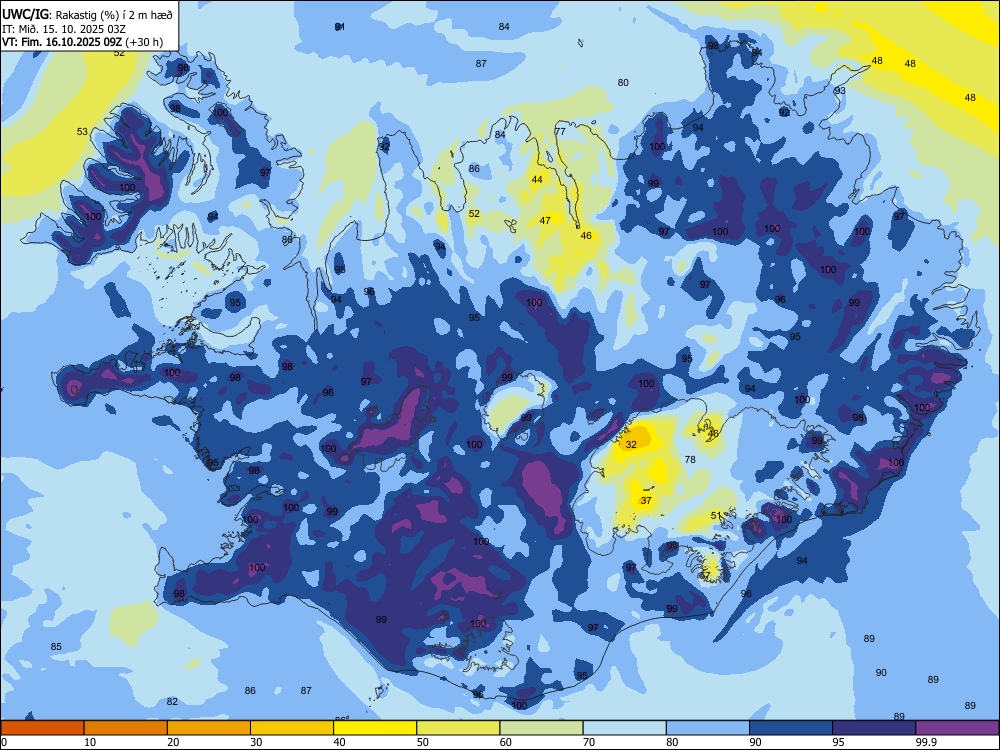This screenshot has width=1000, height=750.
Task: Click the 95–99.9 indigo legend swatch
Action: tap(874, 728)
